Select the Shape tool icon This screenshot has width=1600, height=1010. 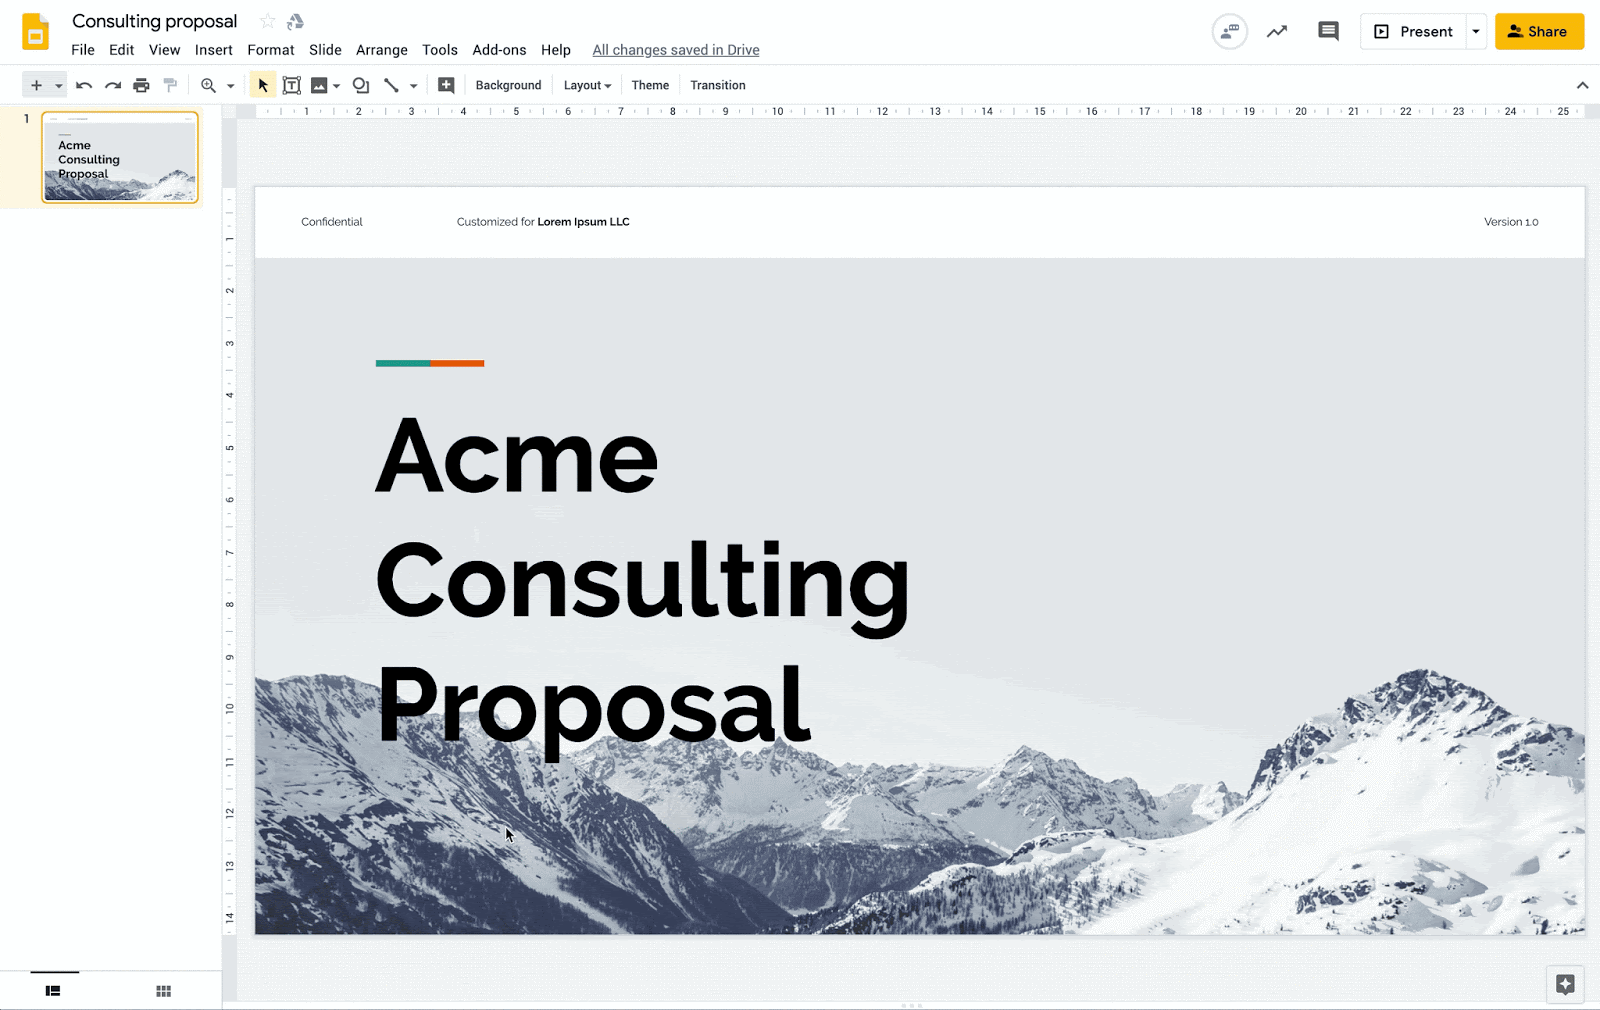[x=361, y=86]
